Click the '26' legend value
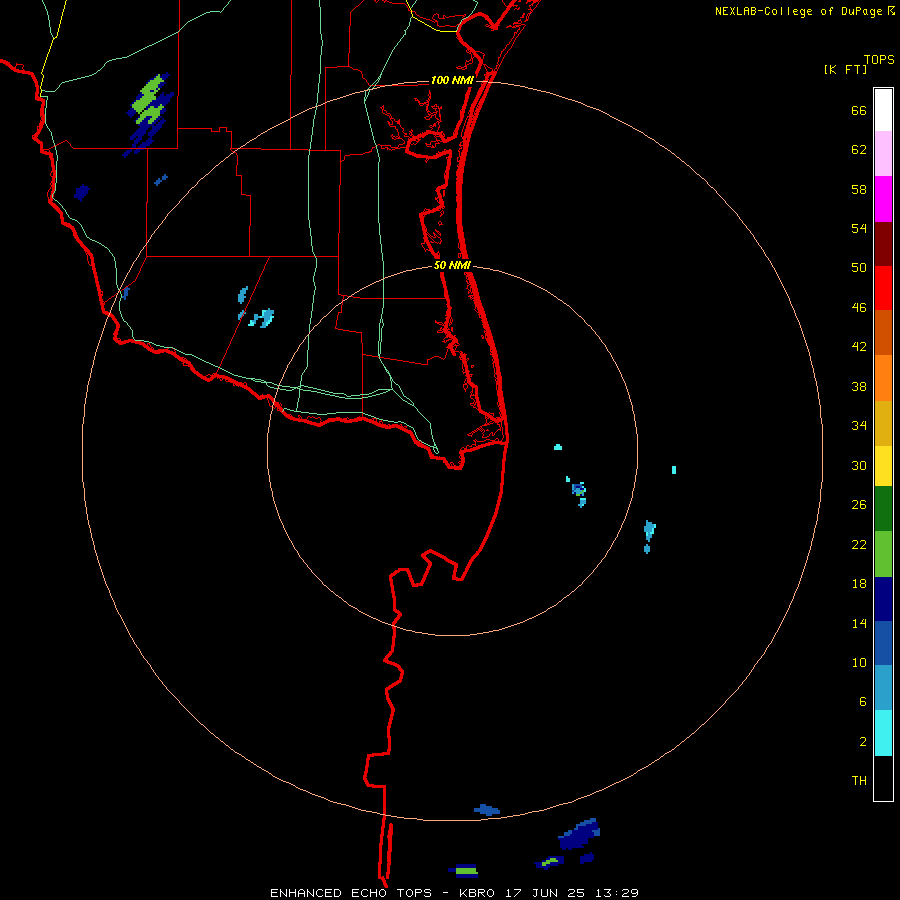Image resolution: width=900 pixels, height=900 pixels. coord(859,505)
